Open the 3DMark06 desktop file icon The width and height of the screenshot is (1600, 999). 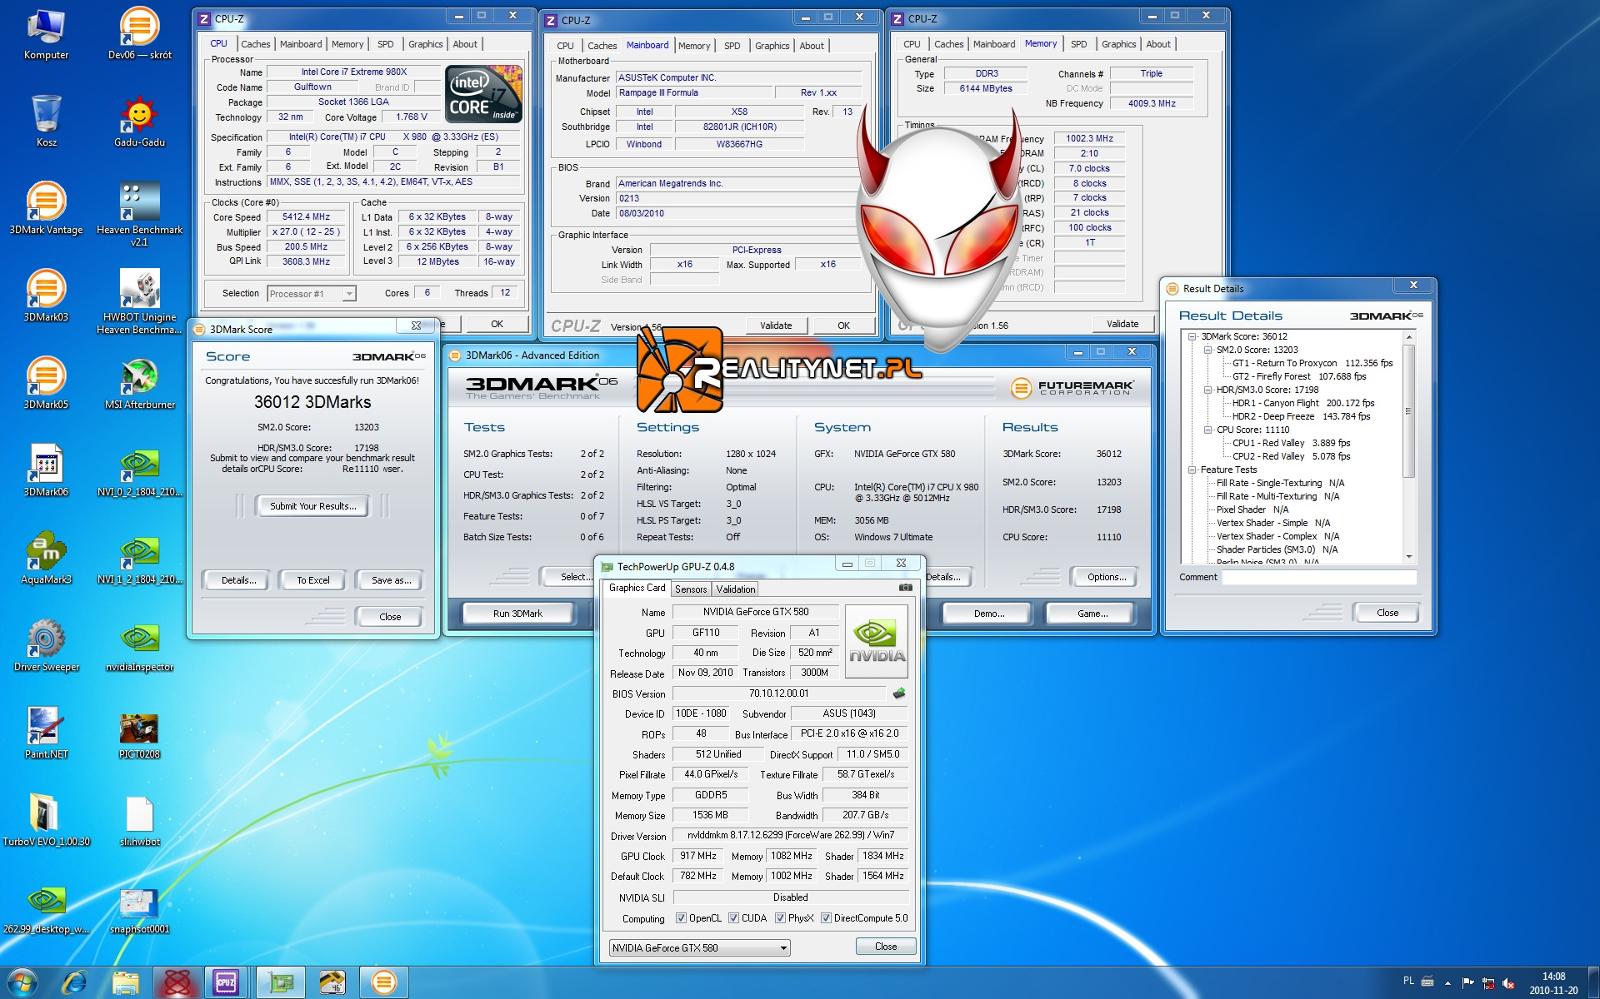pyautogui.click(x=46, y=470)
